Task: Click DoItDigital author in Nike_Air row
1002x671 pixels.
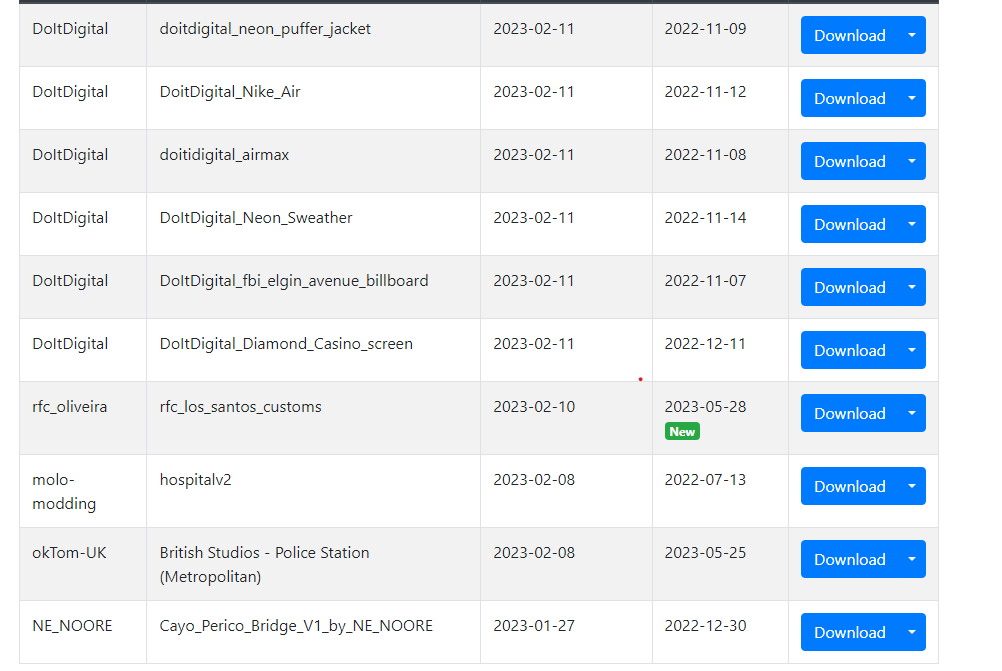Action: tap(70, 92)
